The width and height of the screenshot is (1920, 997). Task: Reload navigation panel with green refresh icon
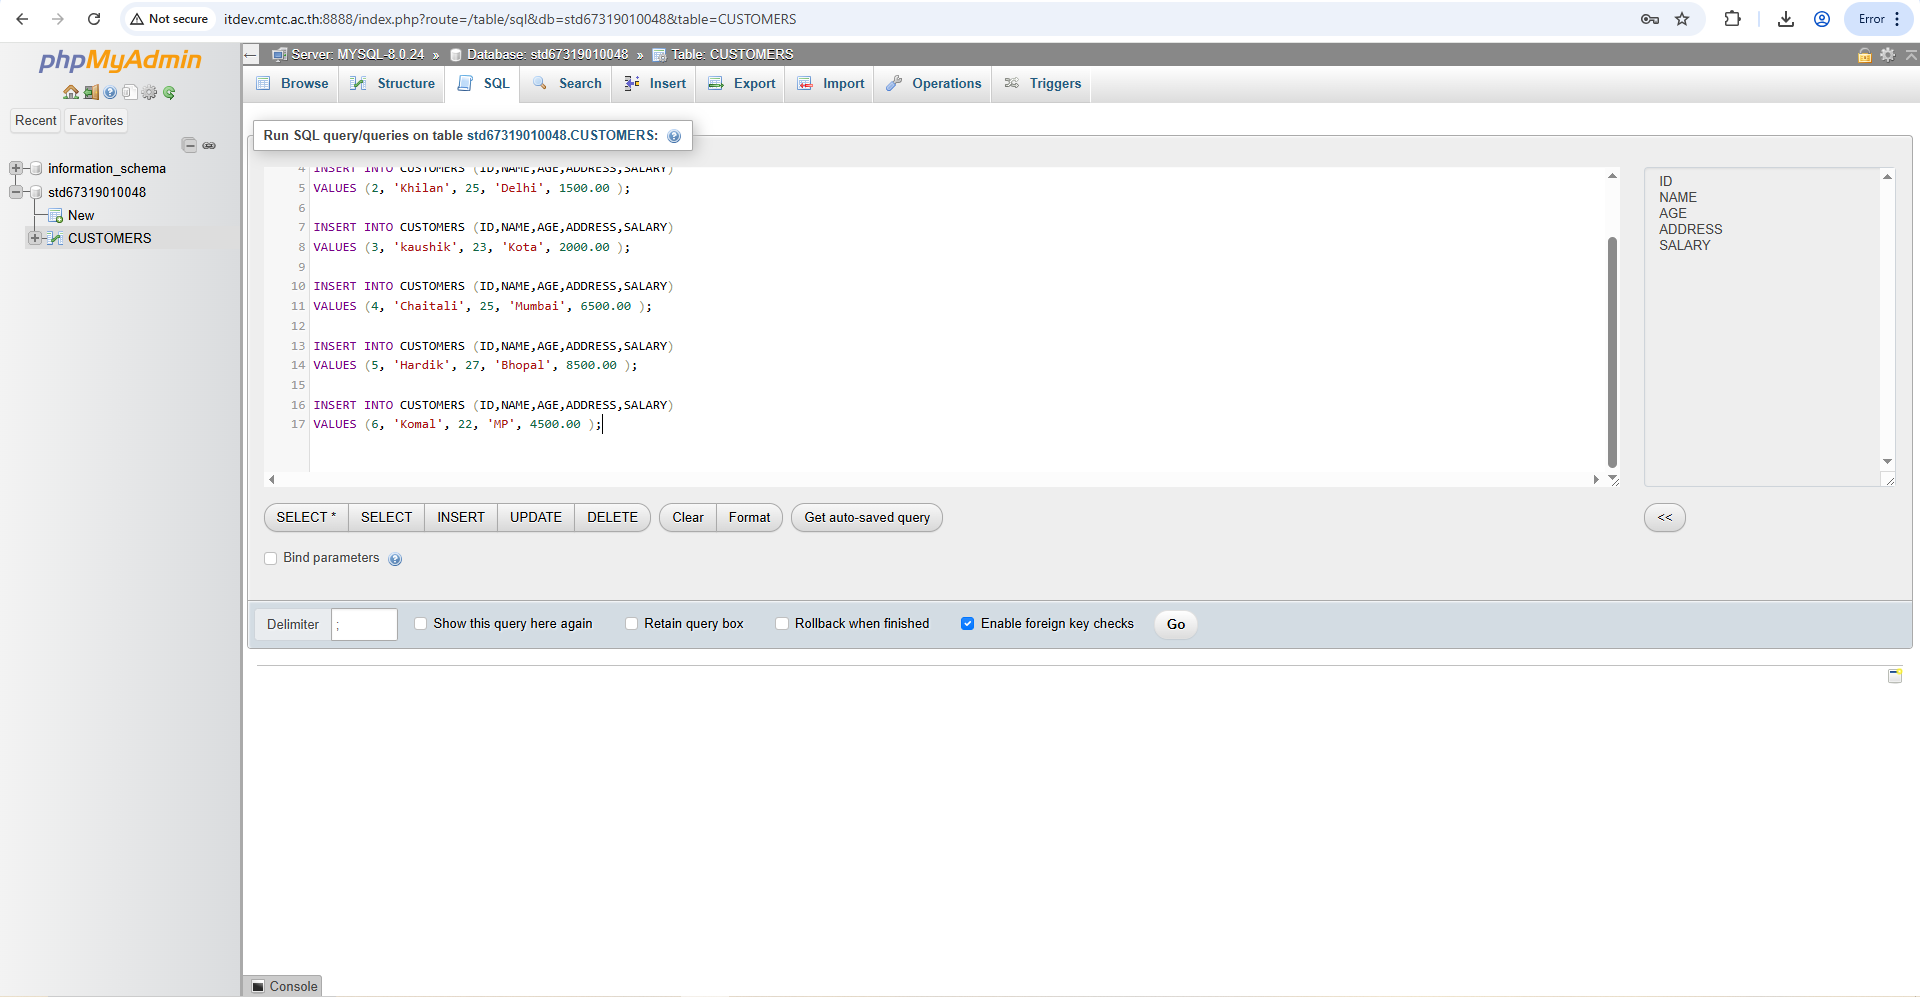(x=170, y=93)
